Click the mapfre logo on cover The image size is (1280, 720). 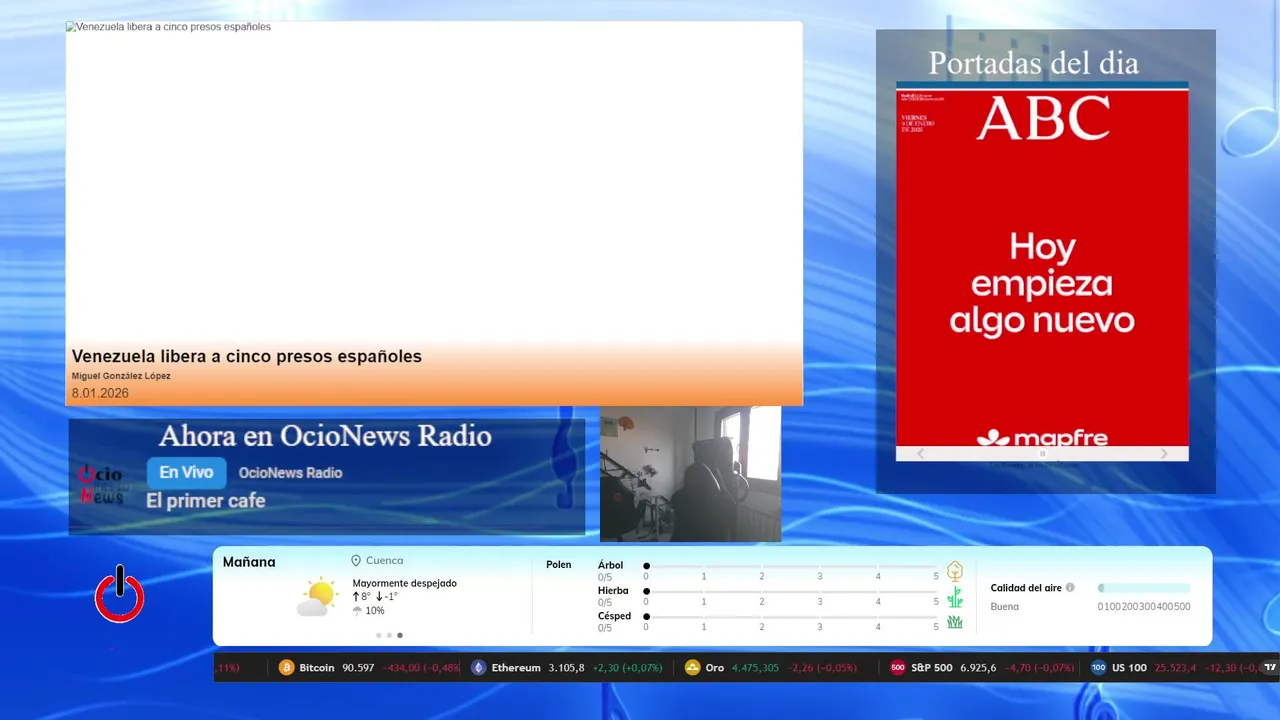(1042, 438)
